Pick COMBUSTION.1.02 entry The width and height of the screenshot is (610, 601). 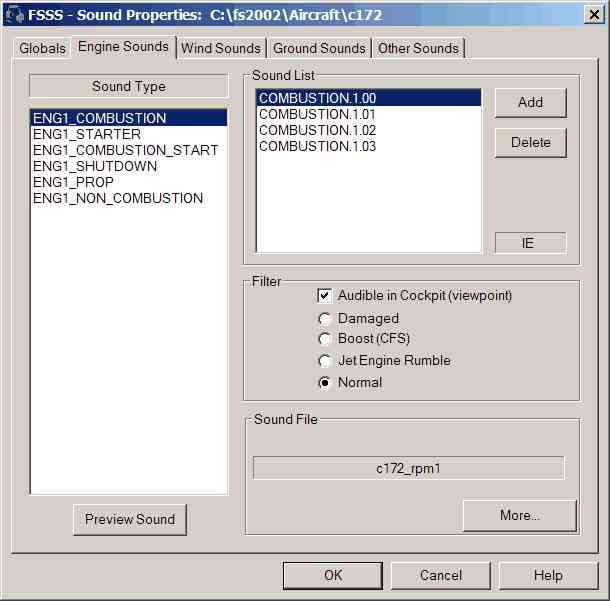[368, 130]
